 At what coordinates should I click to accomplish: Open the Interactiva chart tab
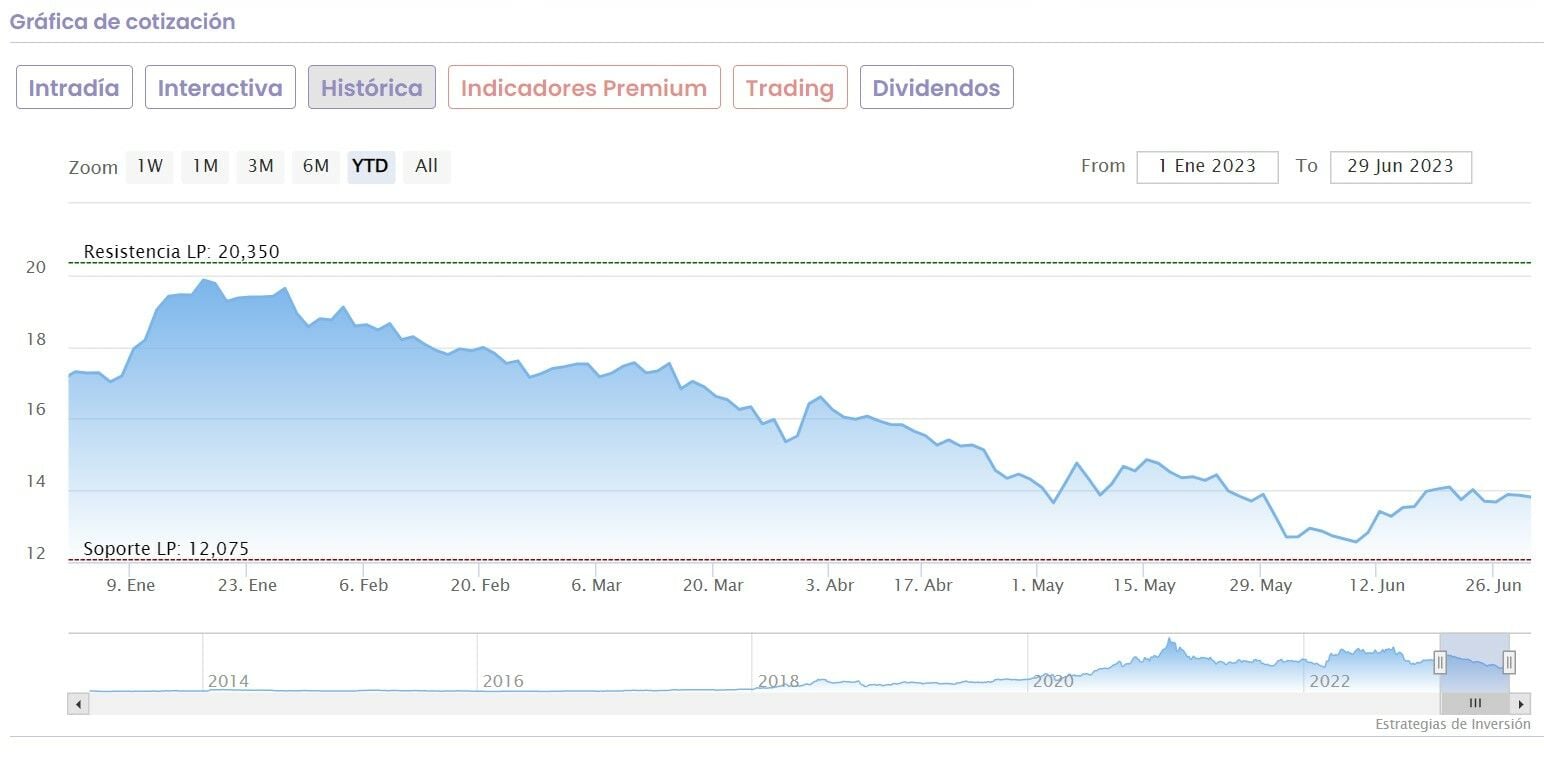(x=220, y=88)
